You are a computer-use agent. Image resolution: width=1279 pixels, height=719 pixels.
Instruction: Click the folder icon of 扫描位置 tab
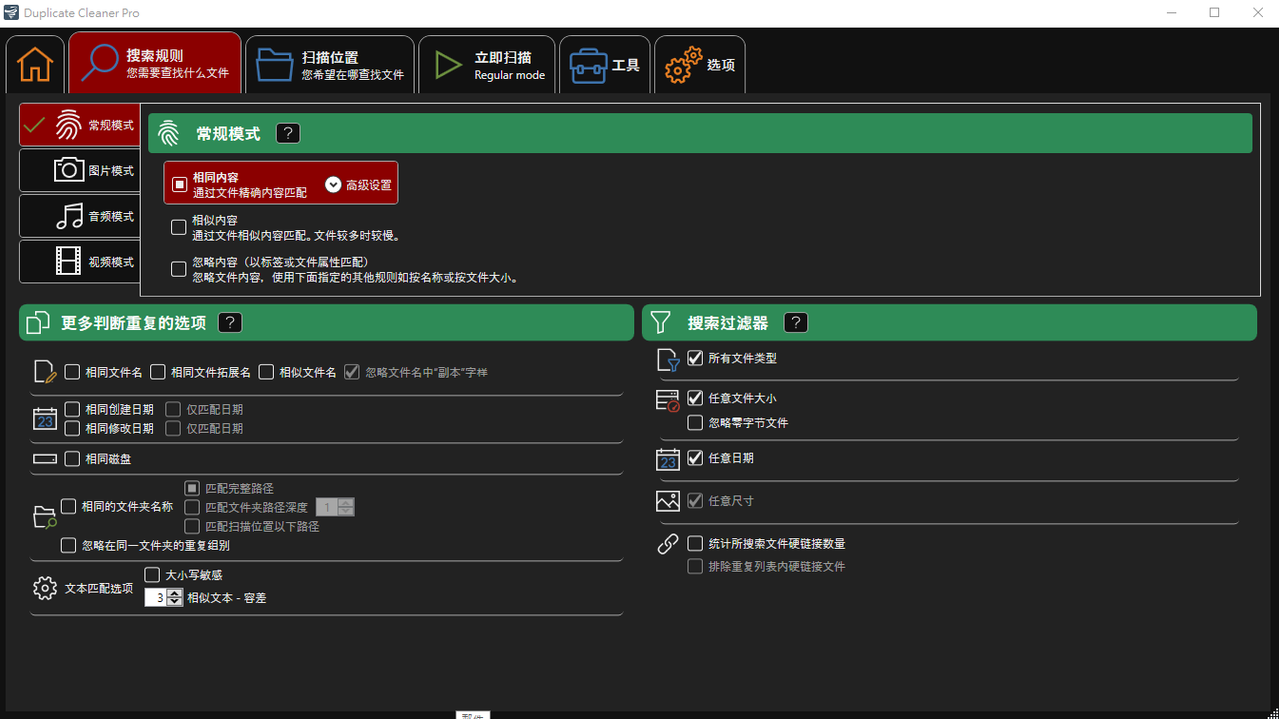pyautogui.click(x=274, y=65)
